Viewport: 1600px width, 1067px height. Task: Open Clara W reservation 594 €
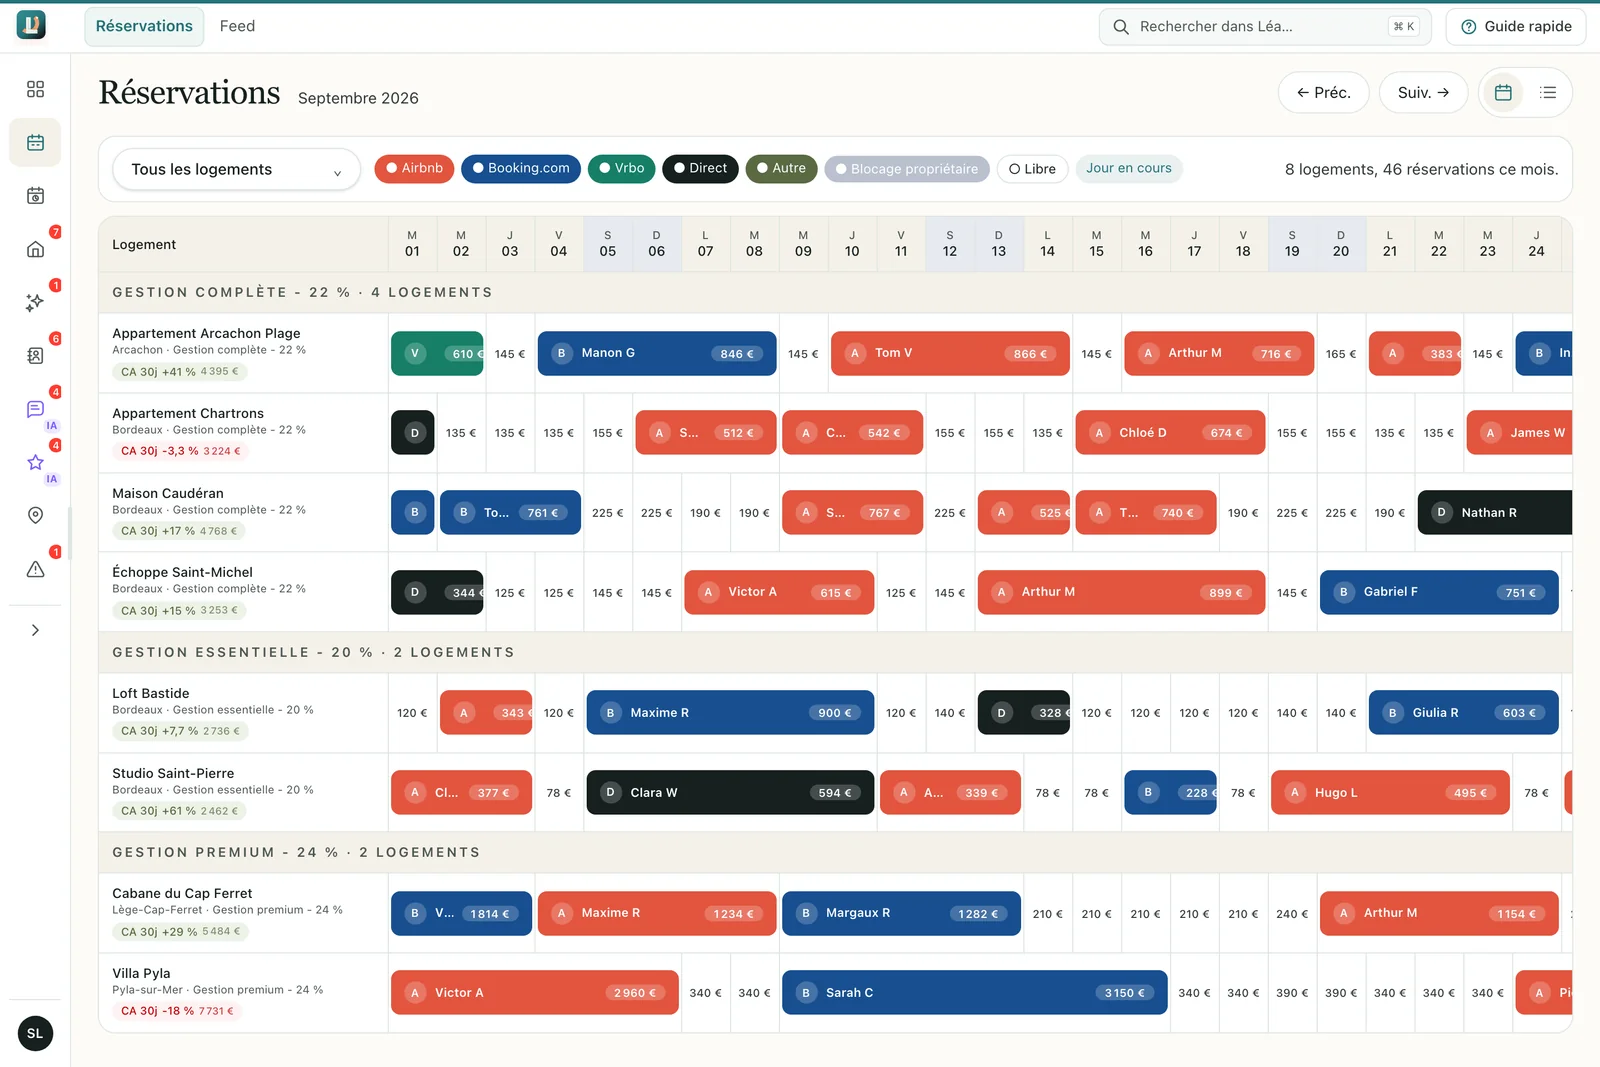click(730, 793)
